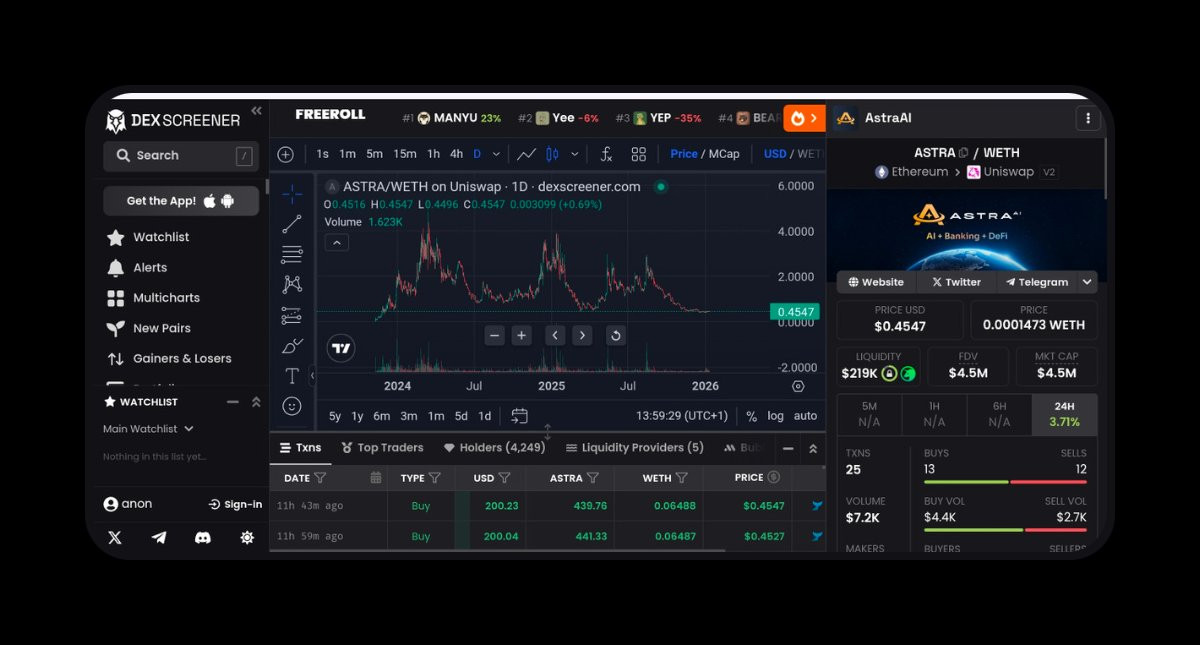Select the brush drawing tool
Image resolution: width=1200 pixels, height=645 pixels.
click(291, 346)
